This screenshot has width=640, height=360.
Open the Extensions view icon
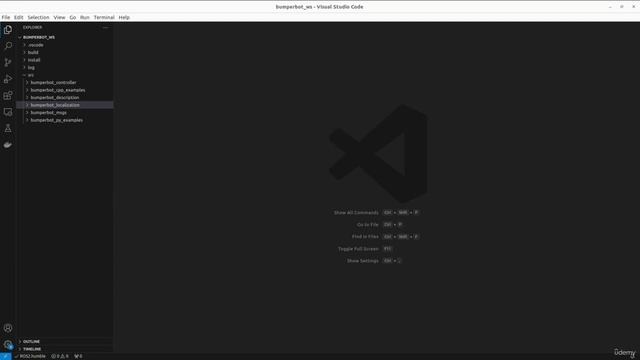[8, 96]
